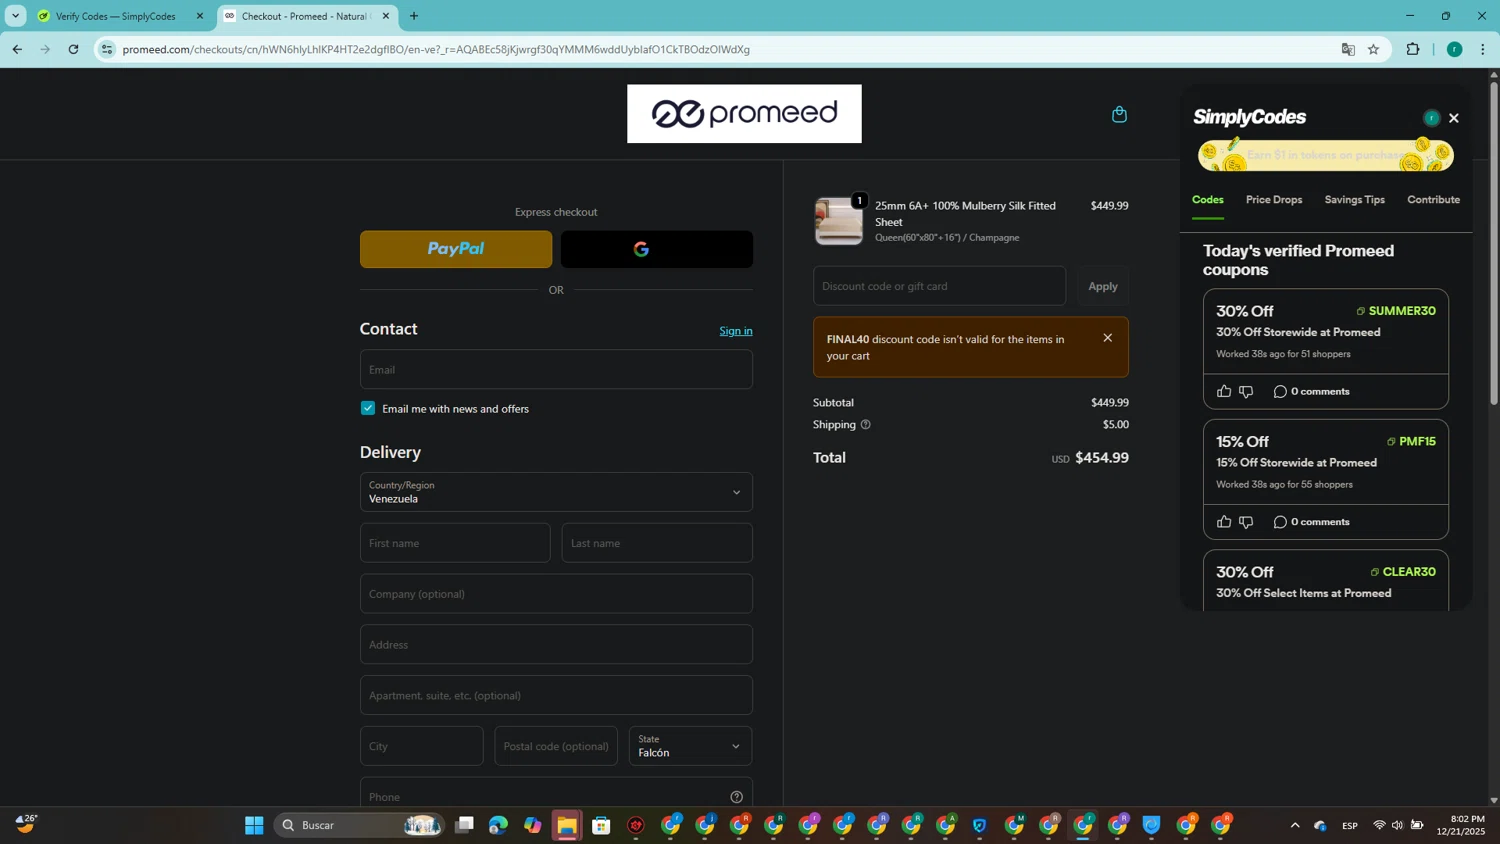
Task: Click the Address field
Action: coord(556,645)
